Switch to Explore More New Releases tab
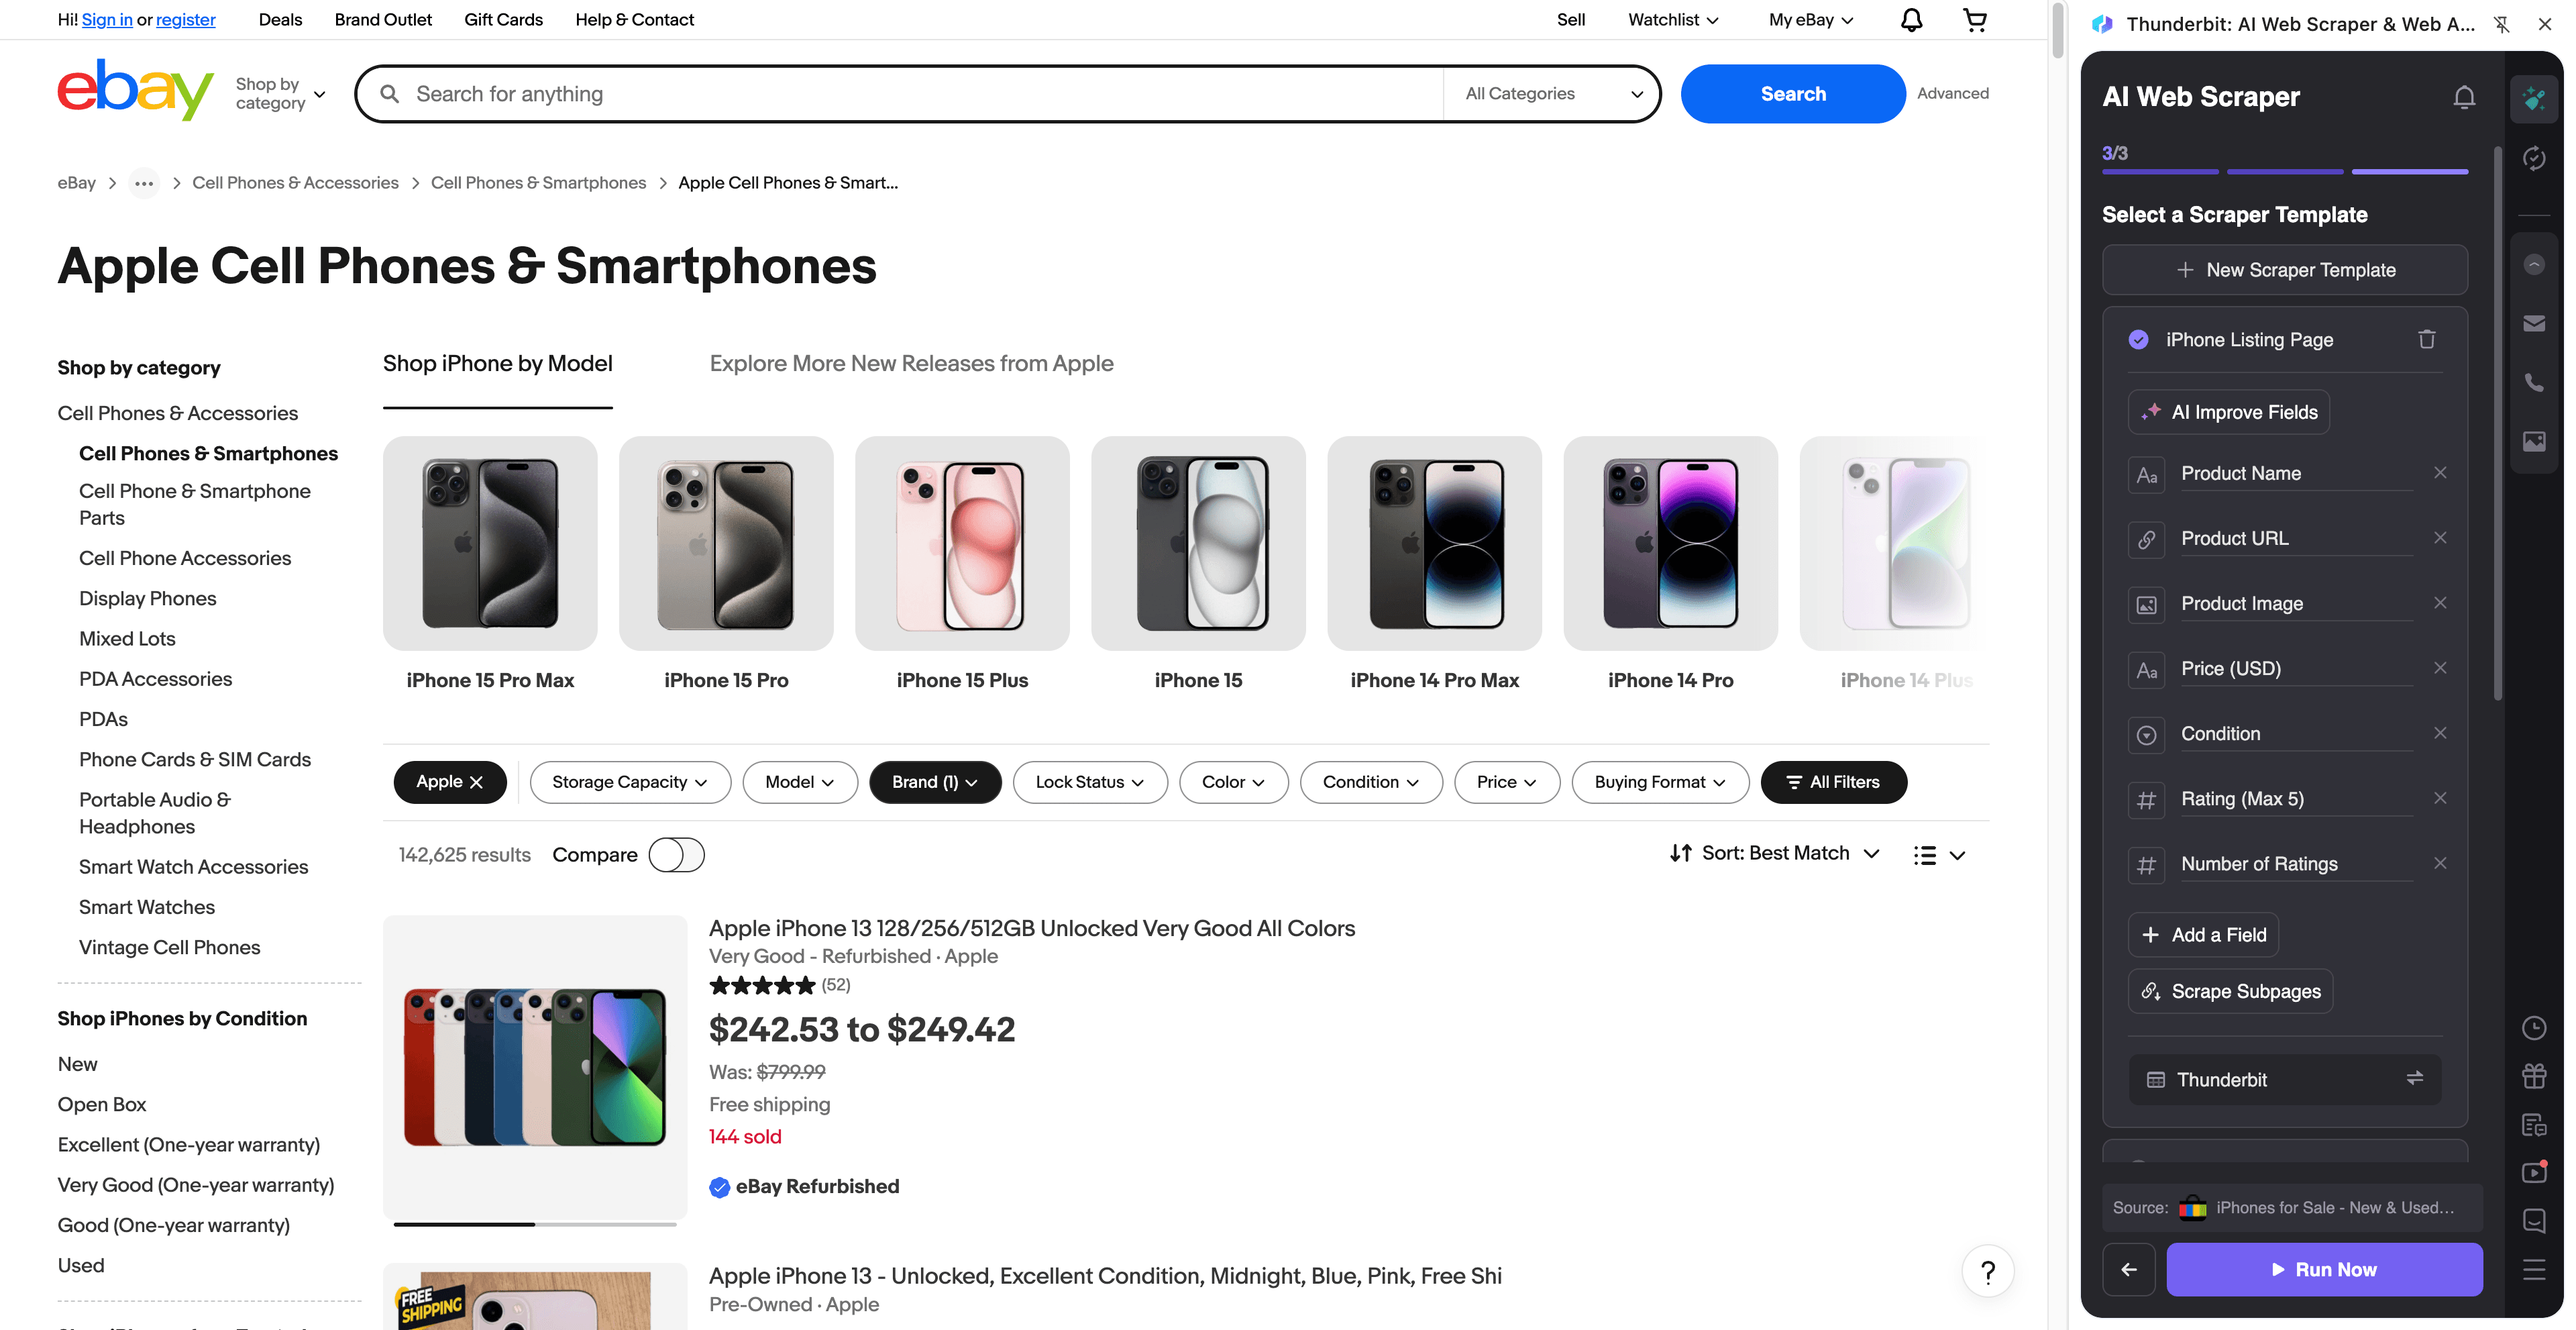The height and width of the screenshot is (1330, 2576). [x=911, y=363]
